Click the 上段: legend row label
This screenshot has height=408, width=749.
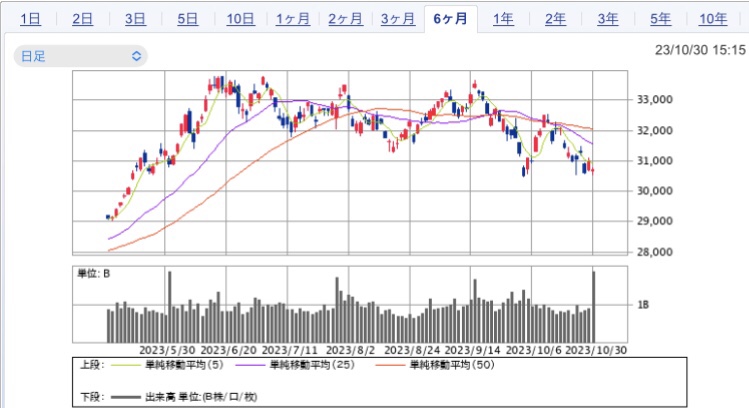[92, 365]
